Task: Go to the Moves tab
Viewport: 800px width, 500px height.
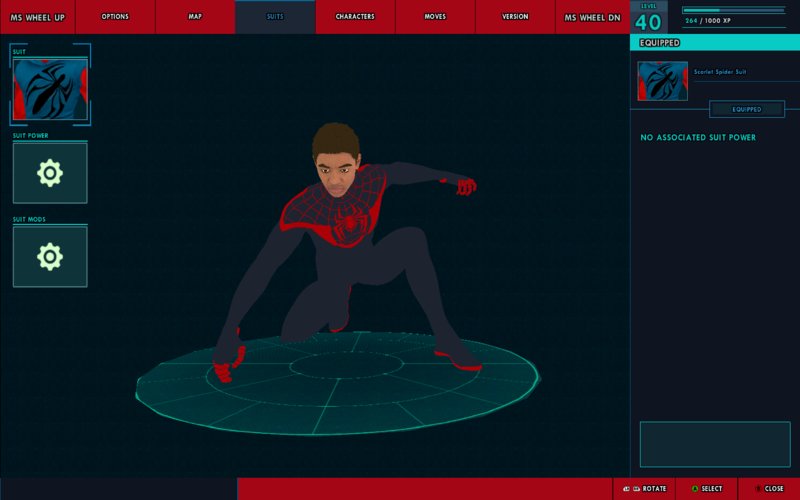Action: point(435,17)
